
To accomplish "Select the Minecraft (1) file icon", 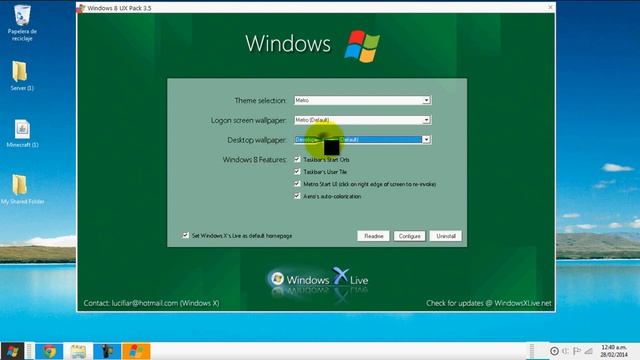I will tap(22, 133).
